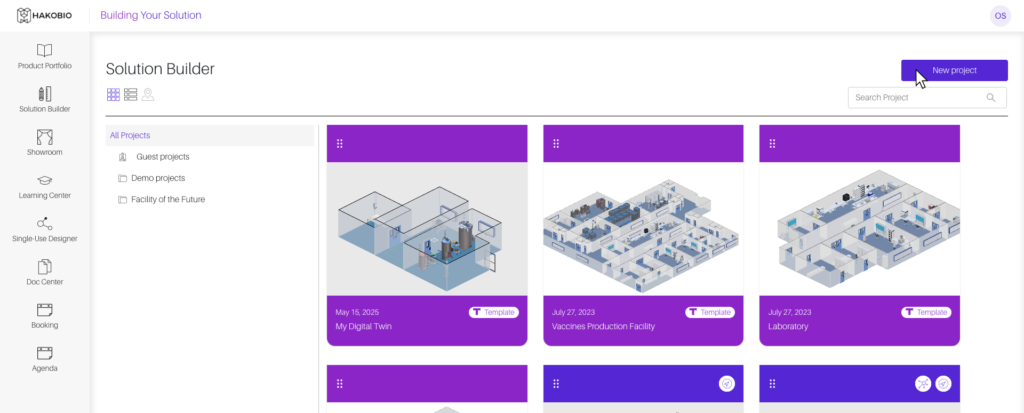Image resolution: width=1024 pixels, height=413 pixels.
Task: Open Product Portfolio book icon
Action: tap(44, 50)
